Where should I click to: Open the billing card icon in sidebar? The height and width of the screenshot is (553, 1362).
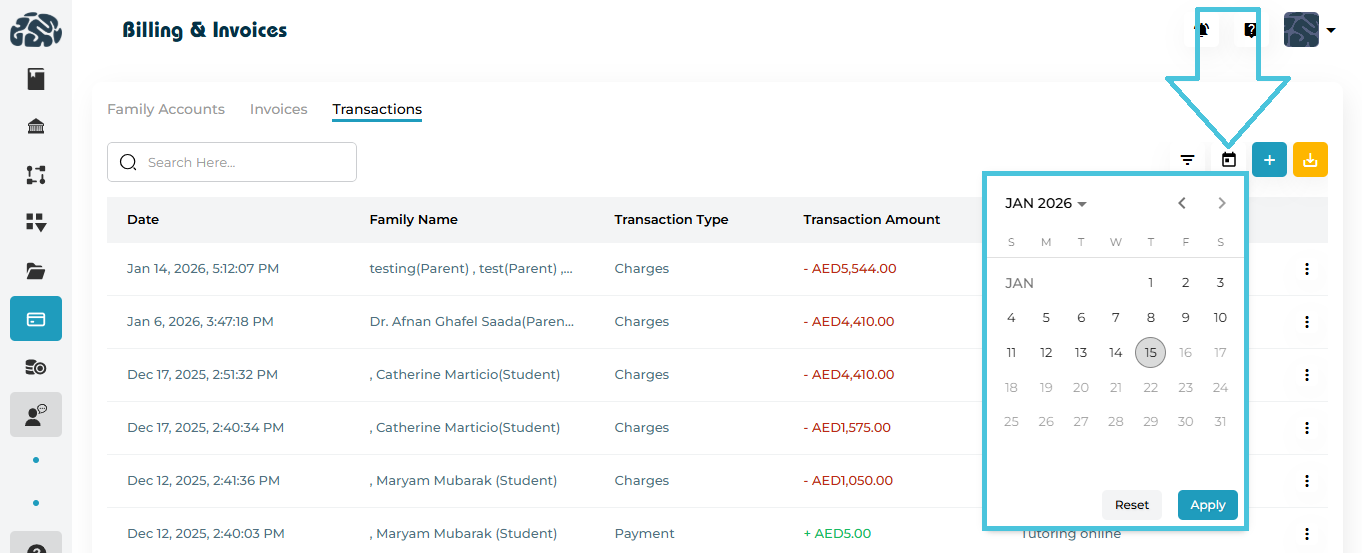[x=36, y=319]
